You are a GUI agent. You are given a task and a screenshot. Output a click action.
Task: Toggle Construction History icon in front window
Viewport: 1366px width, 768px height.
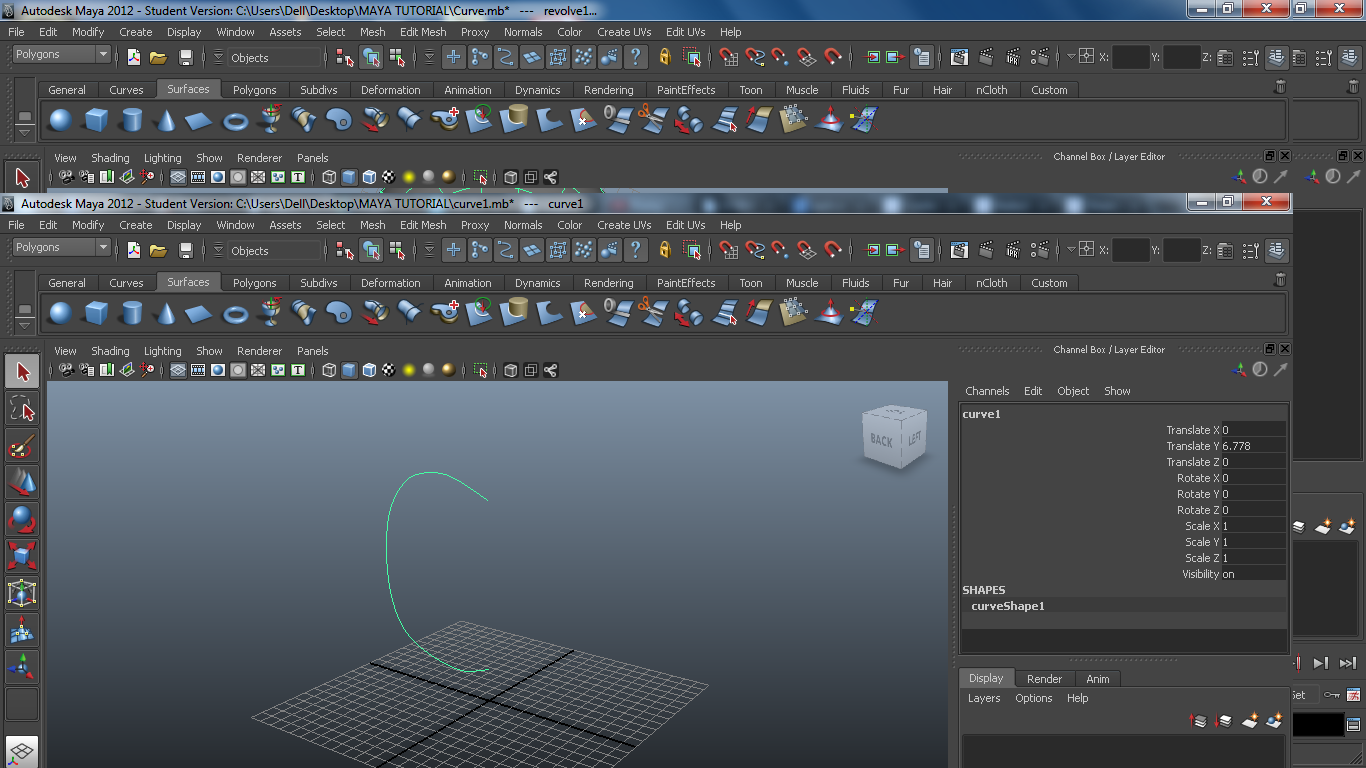click(922, 250)
